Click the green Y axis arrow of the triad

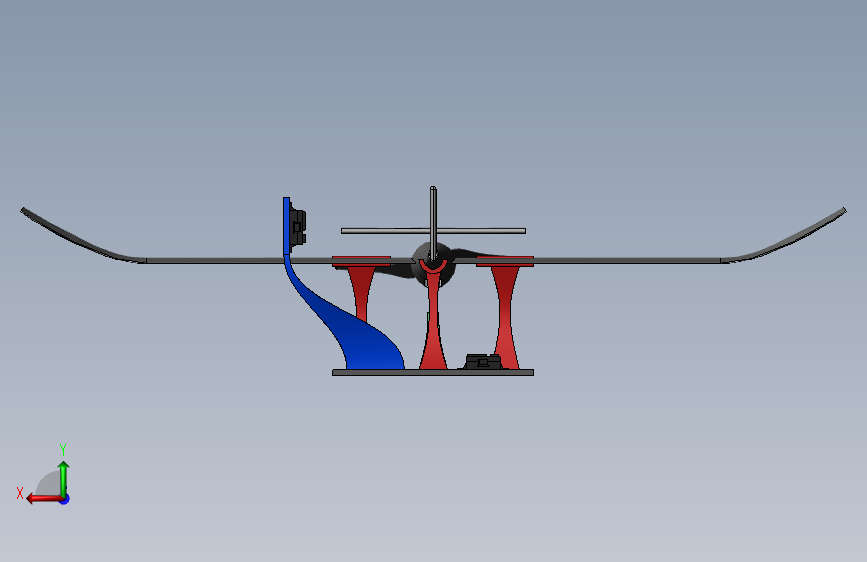pos(64,478)
